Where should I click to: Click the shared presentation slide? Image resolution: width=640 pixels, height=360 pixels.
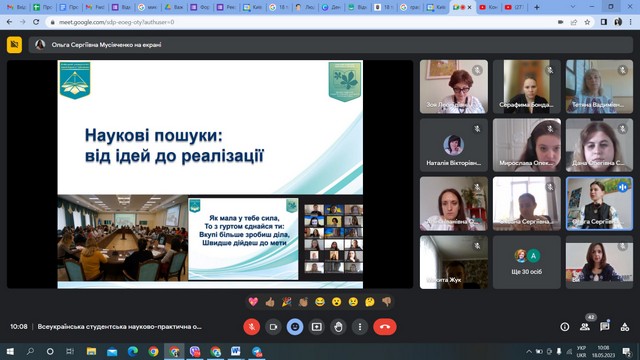[x=210, y=174]
